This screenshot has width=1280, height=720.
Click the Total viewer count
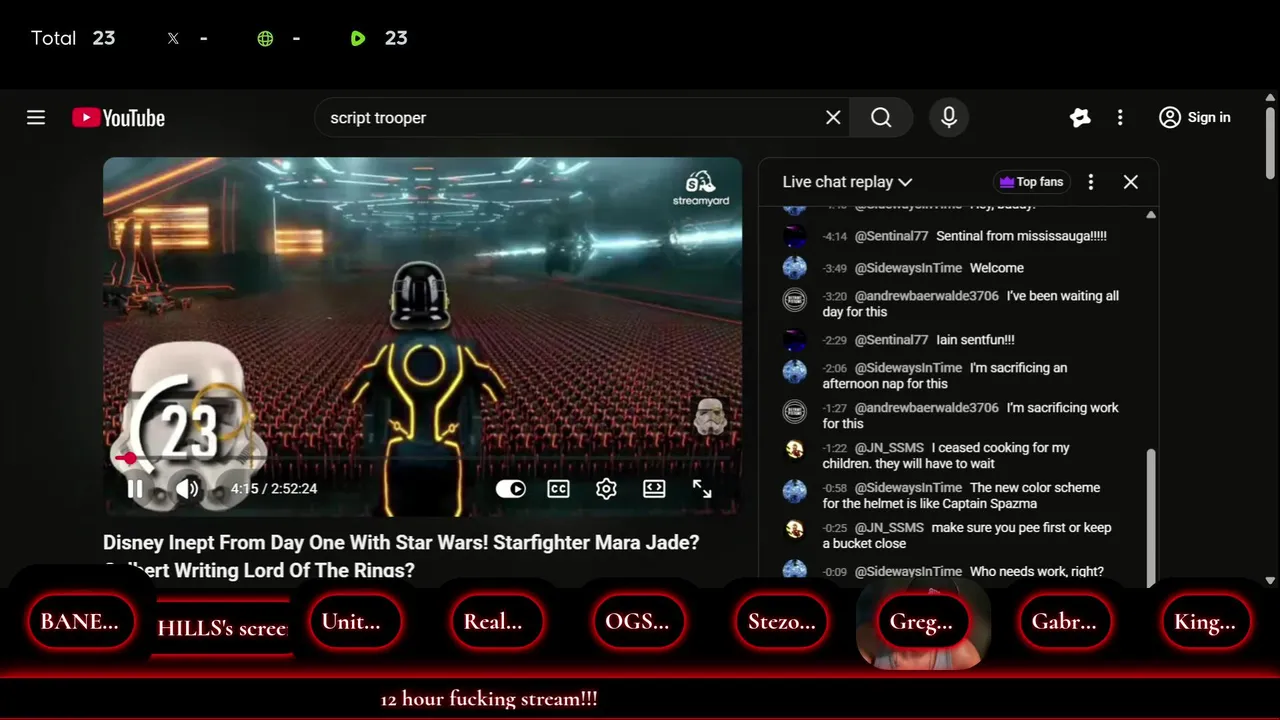73,38
